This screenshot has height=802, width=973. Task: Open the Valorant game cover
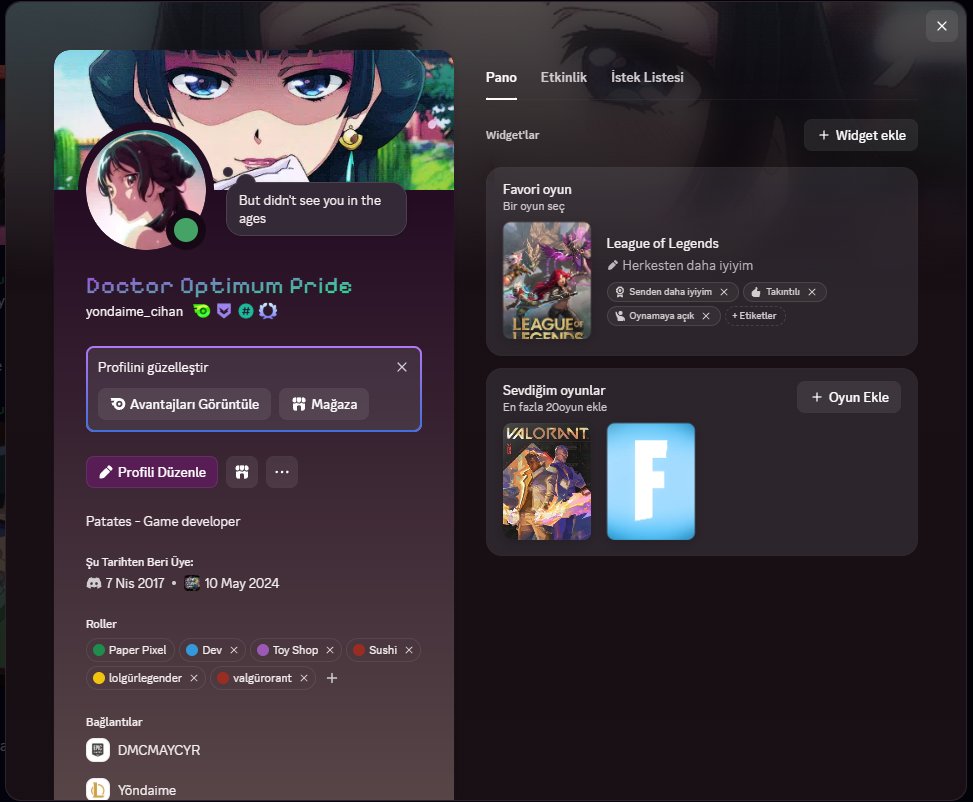point(547,482)
